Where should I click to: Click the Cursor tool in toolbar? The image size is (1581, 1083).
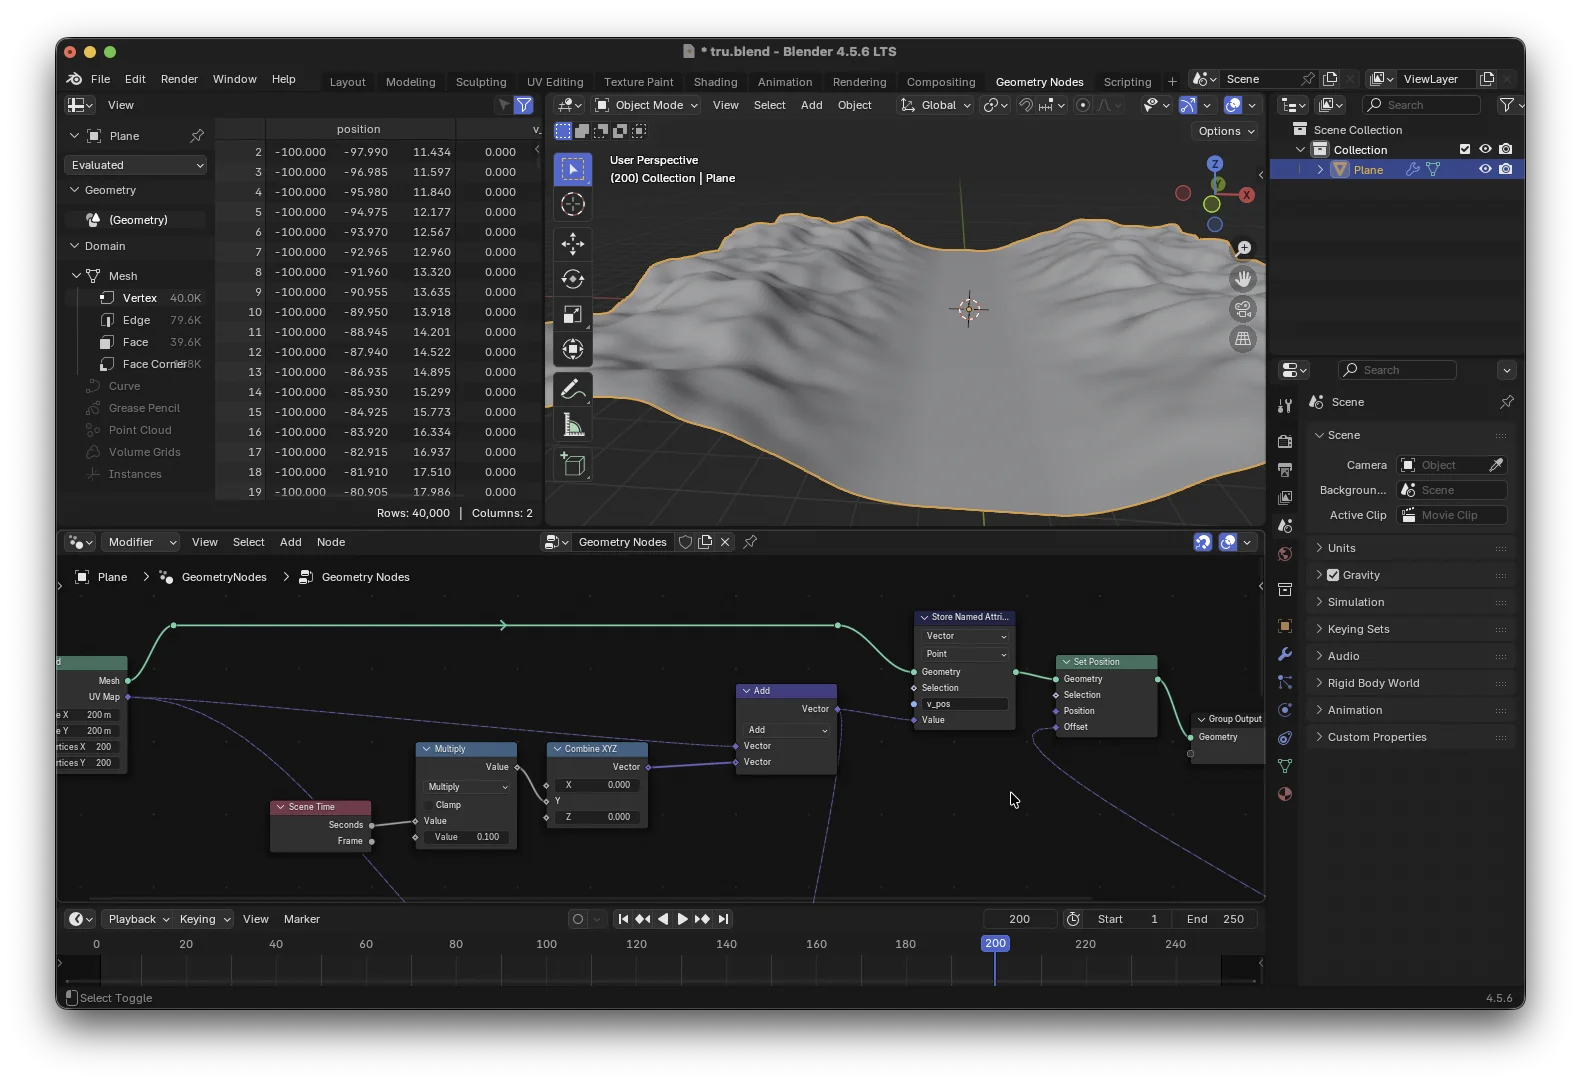[573, 205]
